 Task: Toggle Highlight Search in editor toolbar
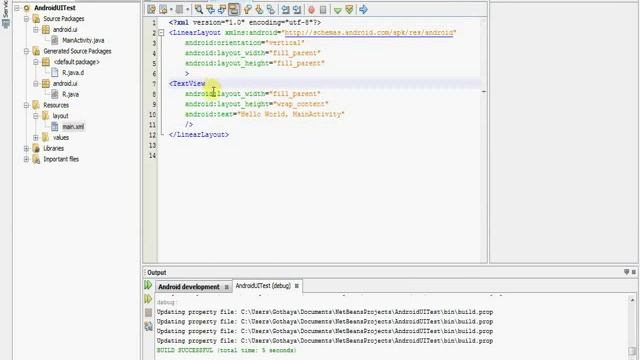tap(234, 9)
